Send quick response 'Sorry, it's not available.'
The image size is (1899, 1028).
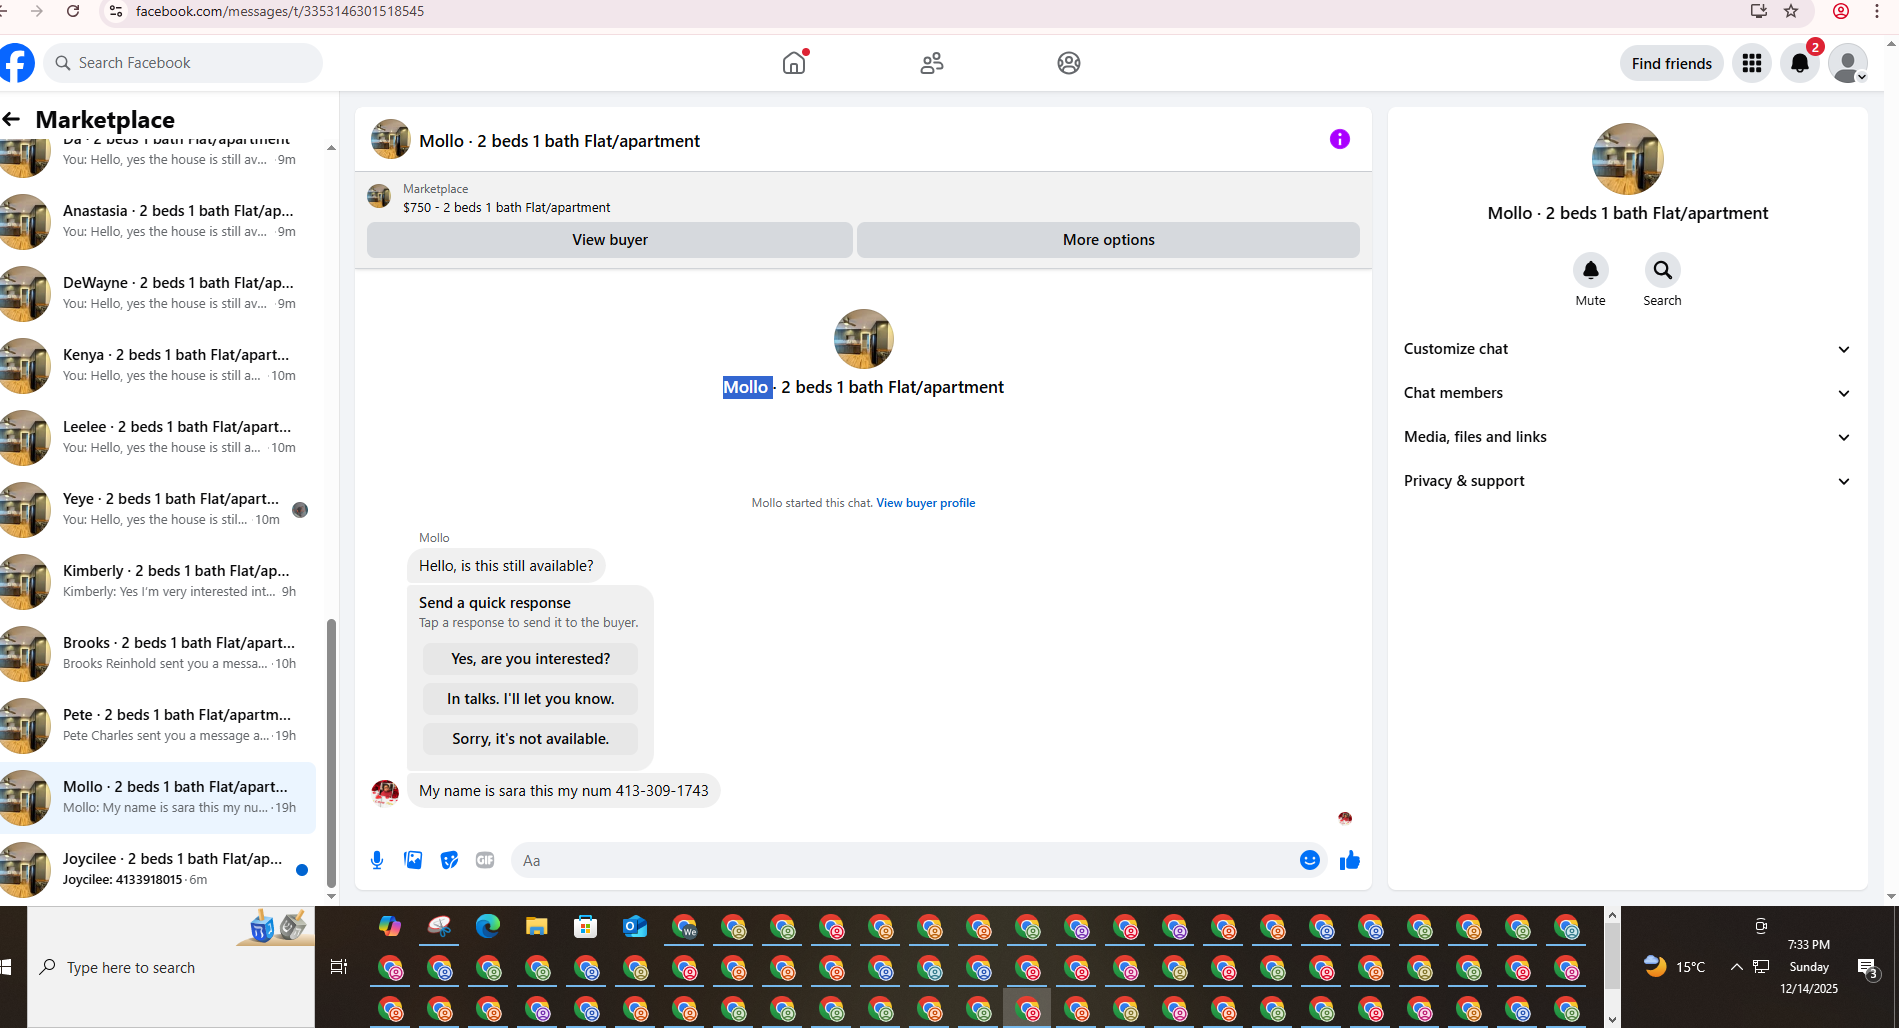(x=530, y=739)
